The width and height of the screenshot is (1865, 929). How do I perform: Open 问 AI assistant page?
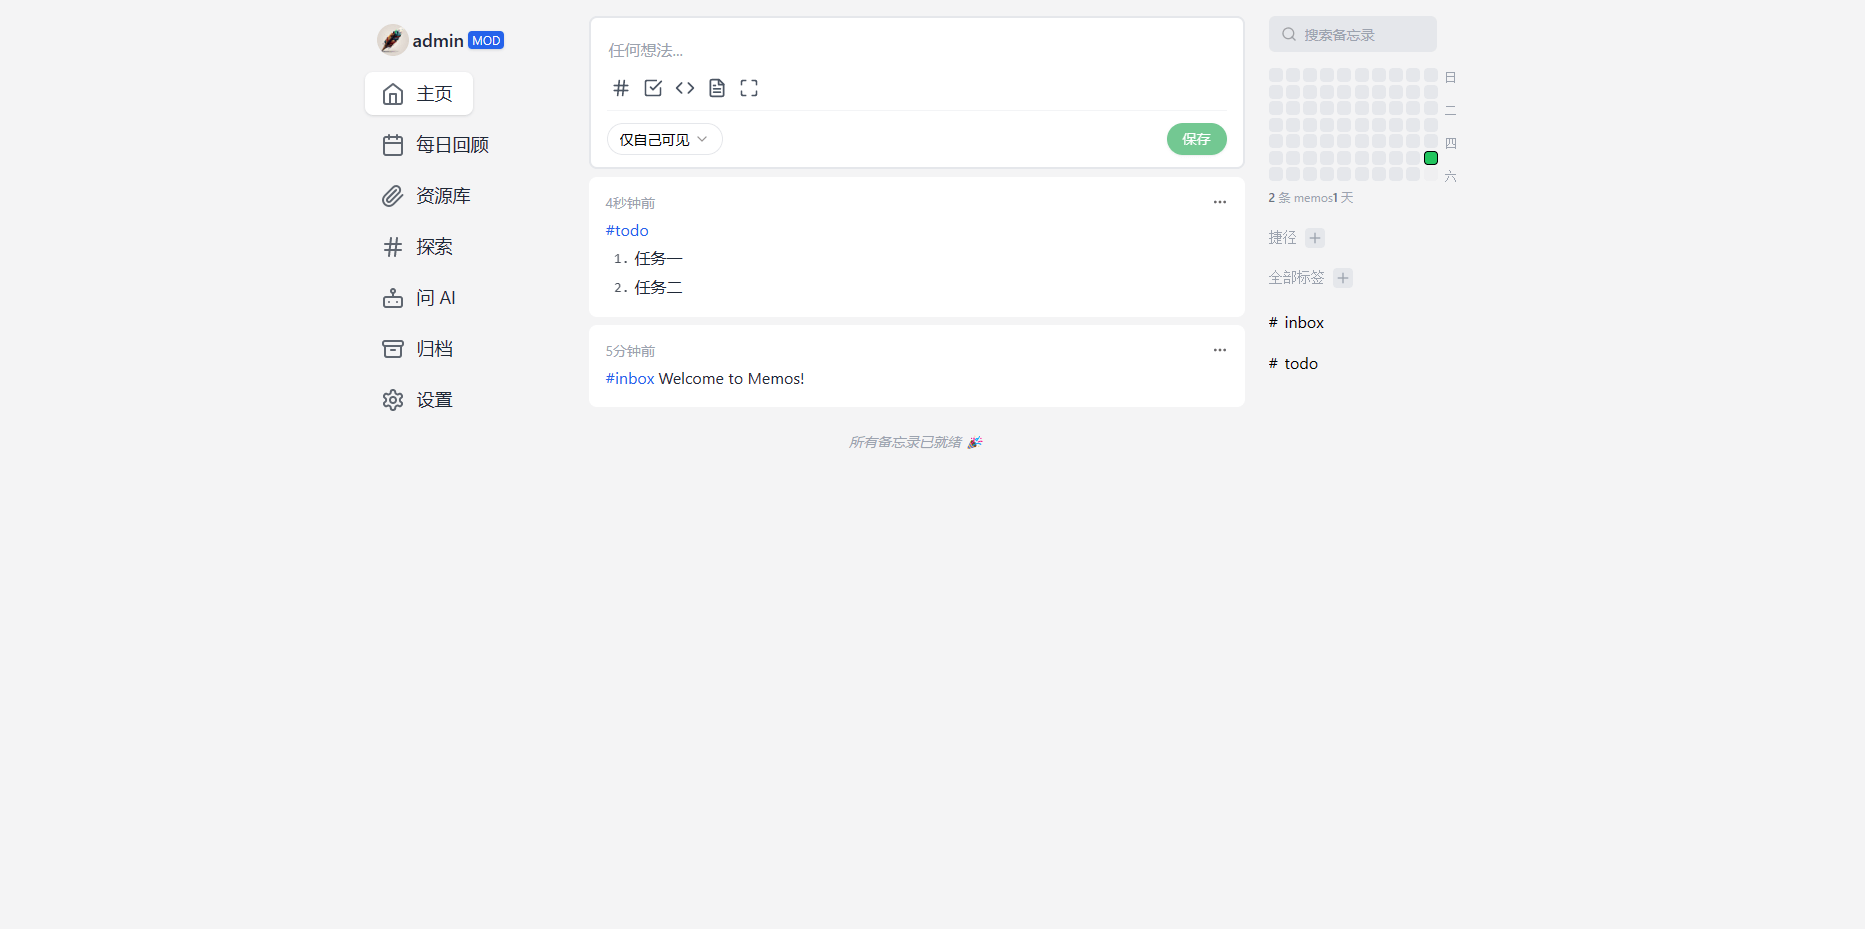(x=433, y=297)
